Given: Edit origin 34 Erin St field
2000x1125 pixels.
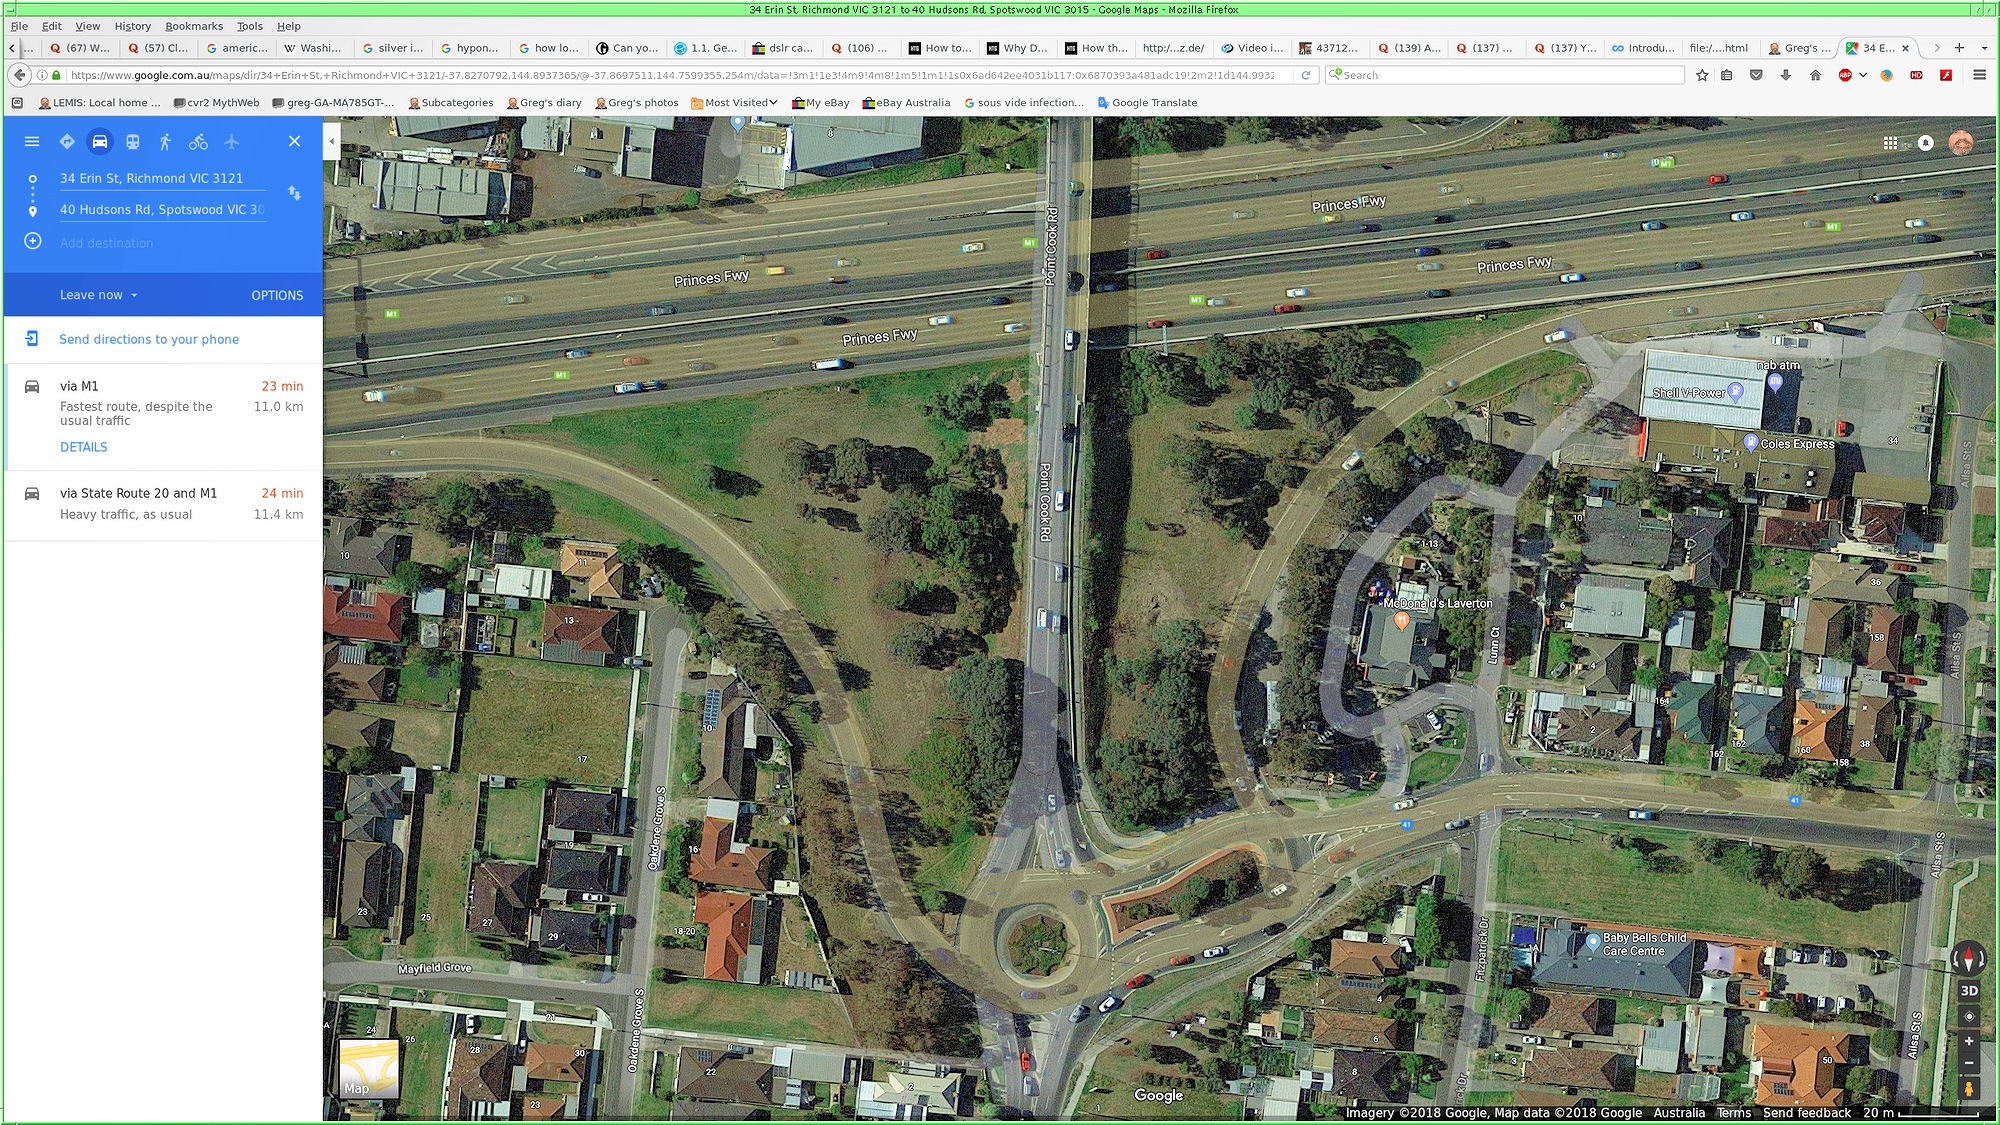Looking at the screenshot, I should tap(162, 178).
